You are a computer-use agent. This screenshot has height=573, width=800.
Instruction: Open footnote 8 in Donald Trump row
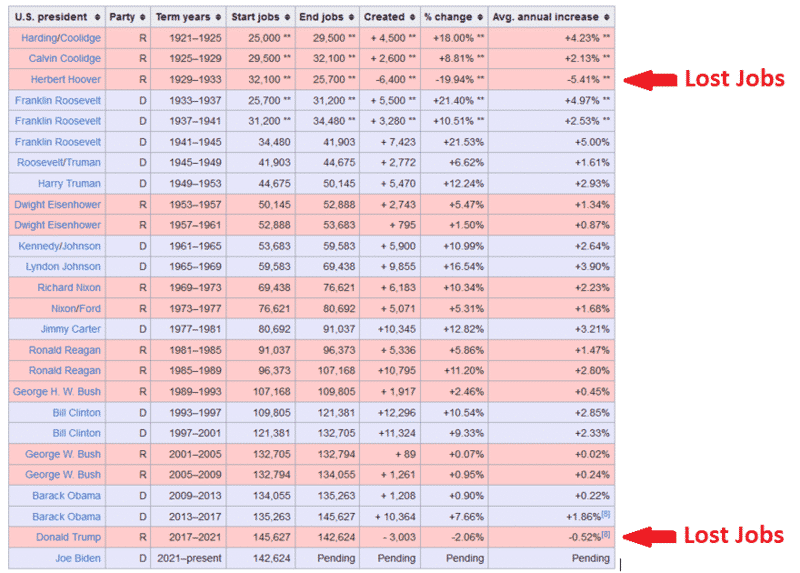[605, 535]
